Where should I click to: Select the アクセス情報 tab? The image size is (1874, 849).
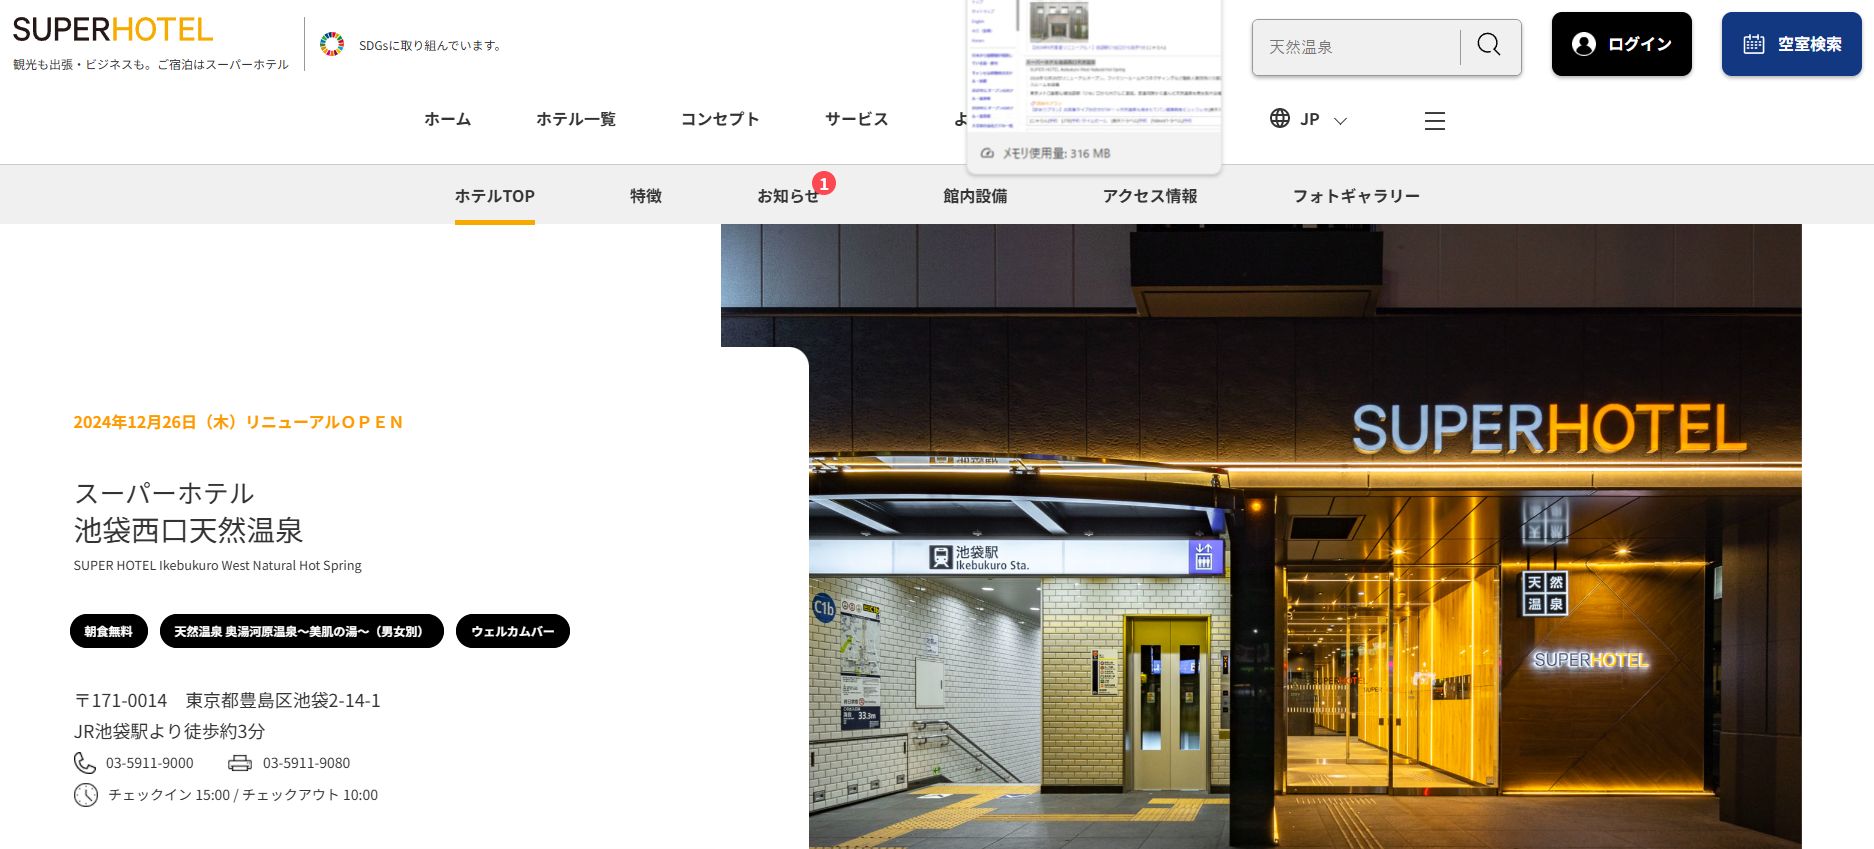pos(1150,196)
